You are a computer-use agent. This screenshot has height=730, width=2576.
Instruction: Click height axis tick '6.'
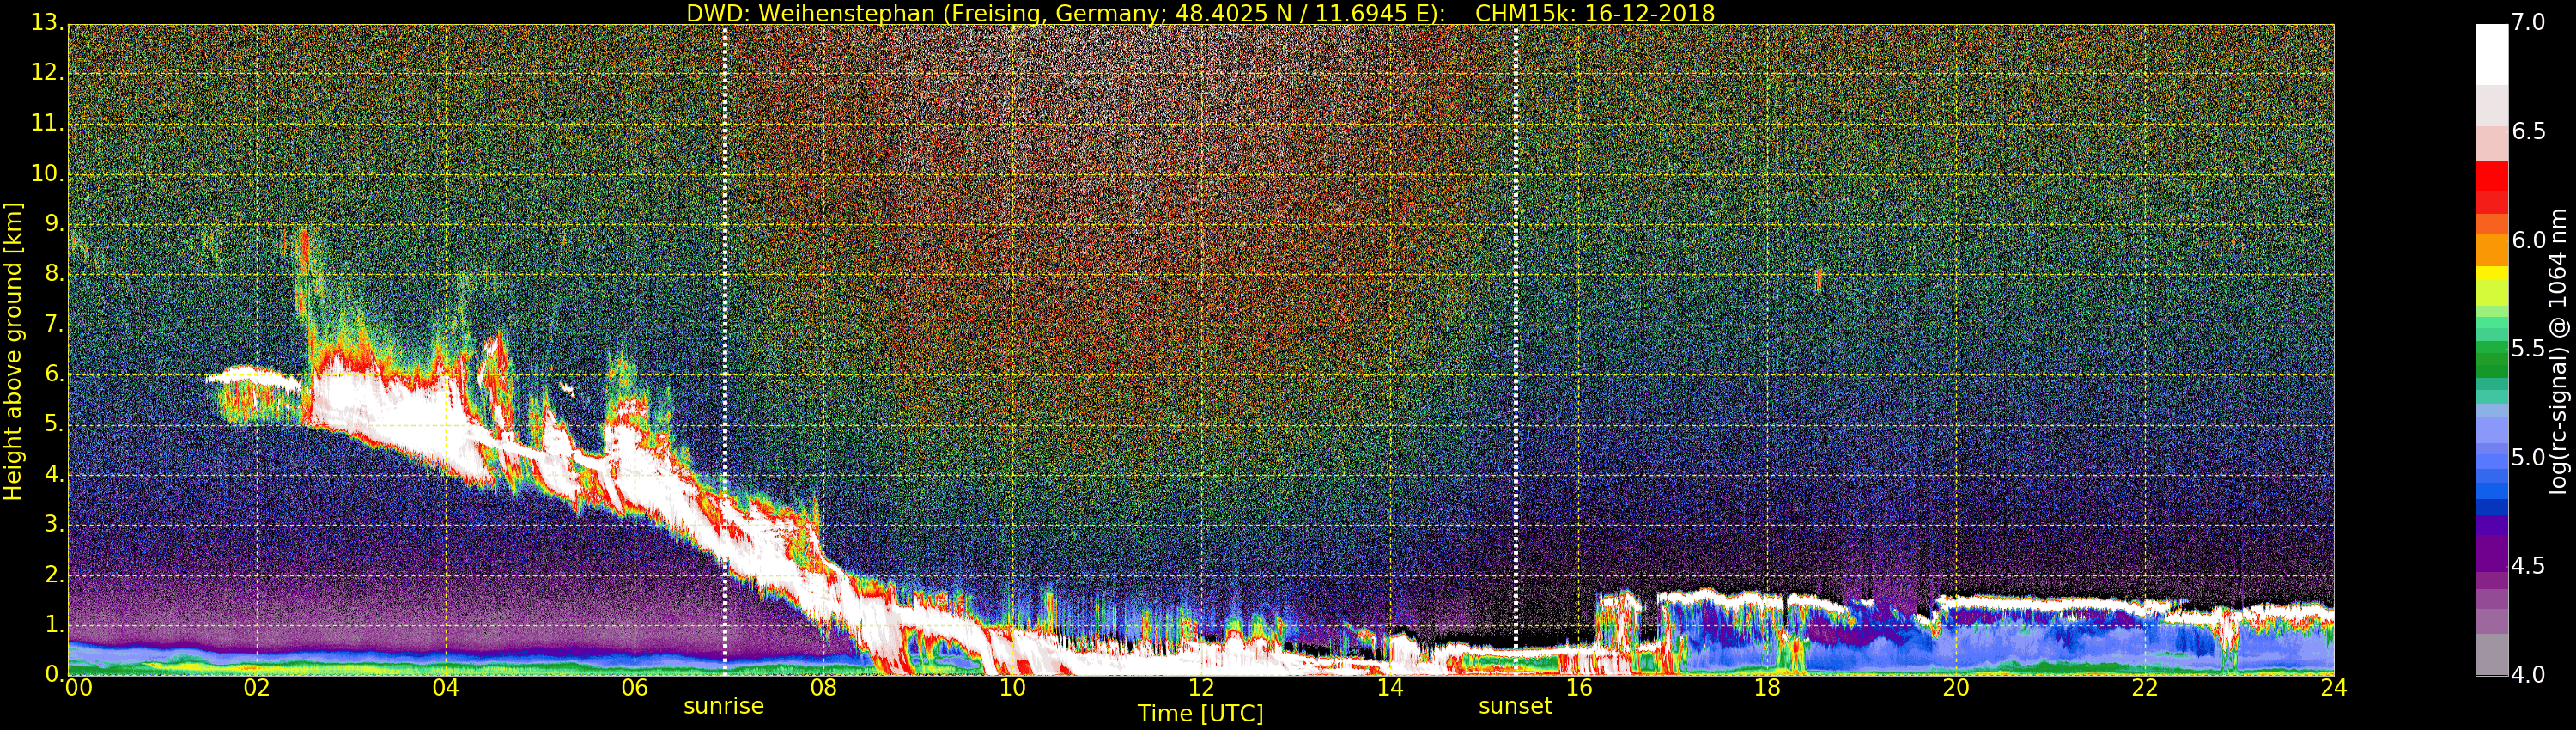pos(53,374)
